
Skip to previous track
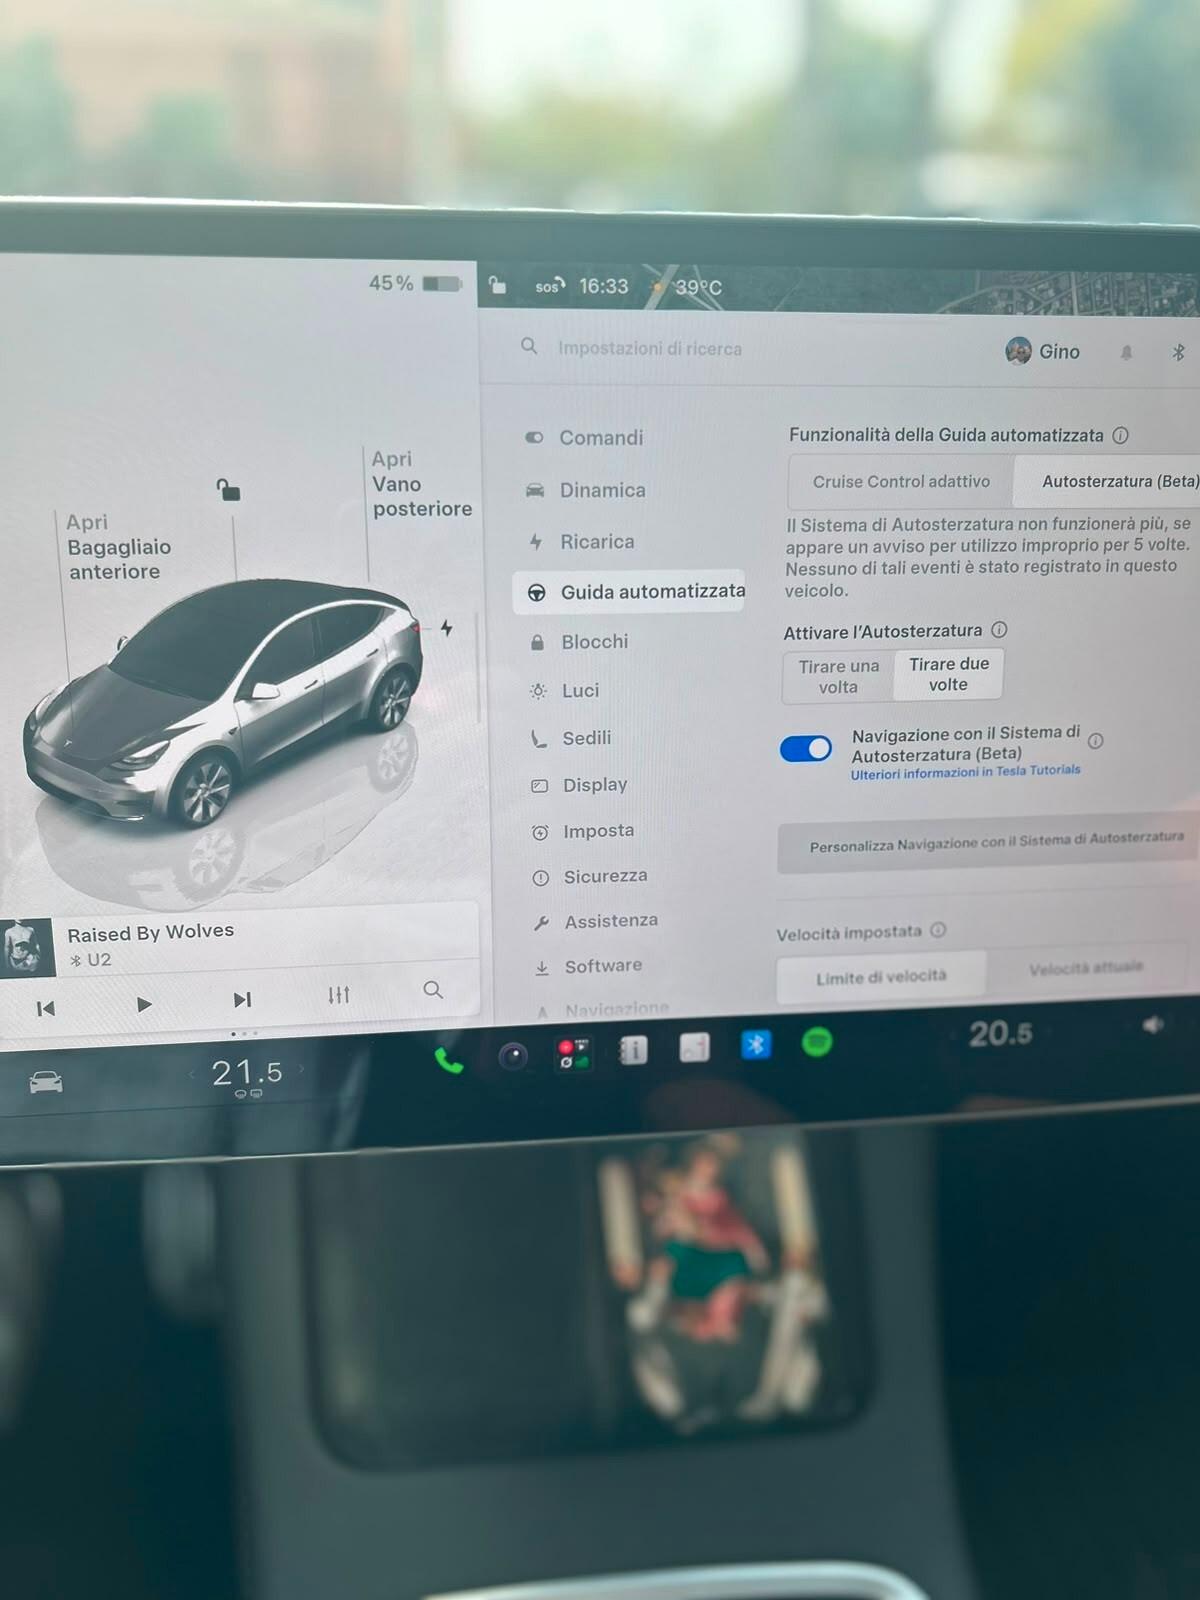45,1009
